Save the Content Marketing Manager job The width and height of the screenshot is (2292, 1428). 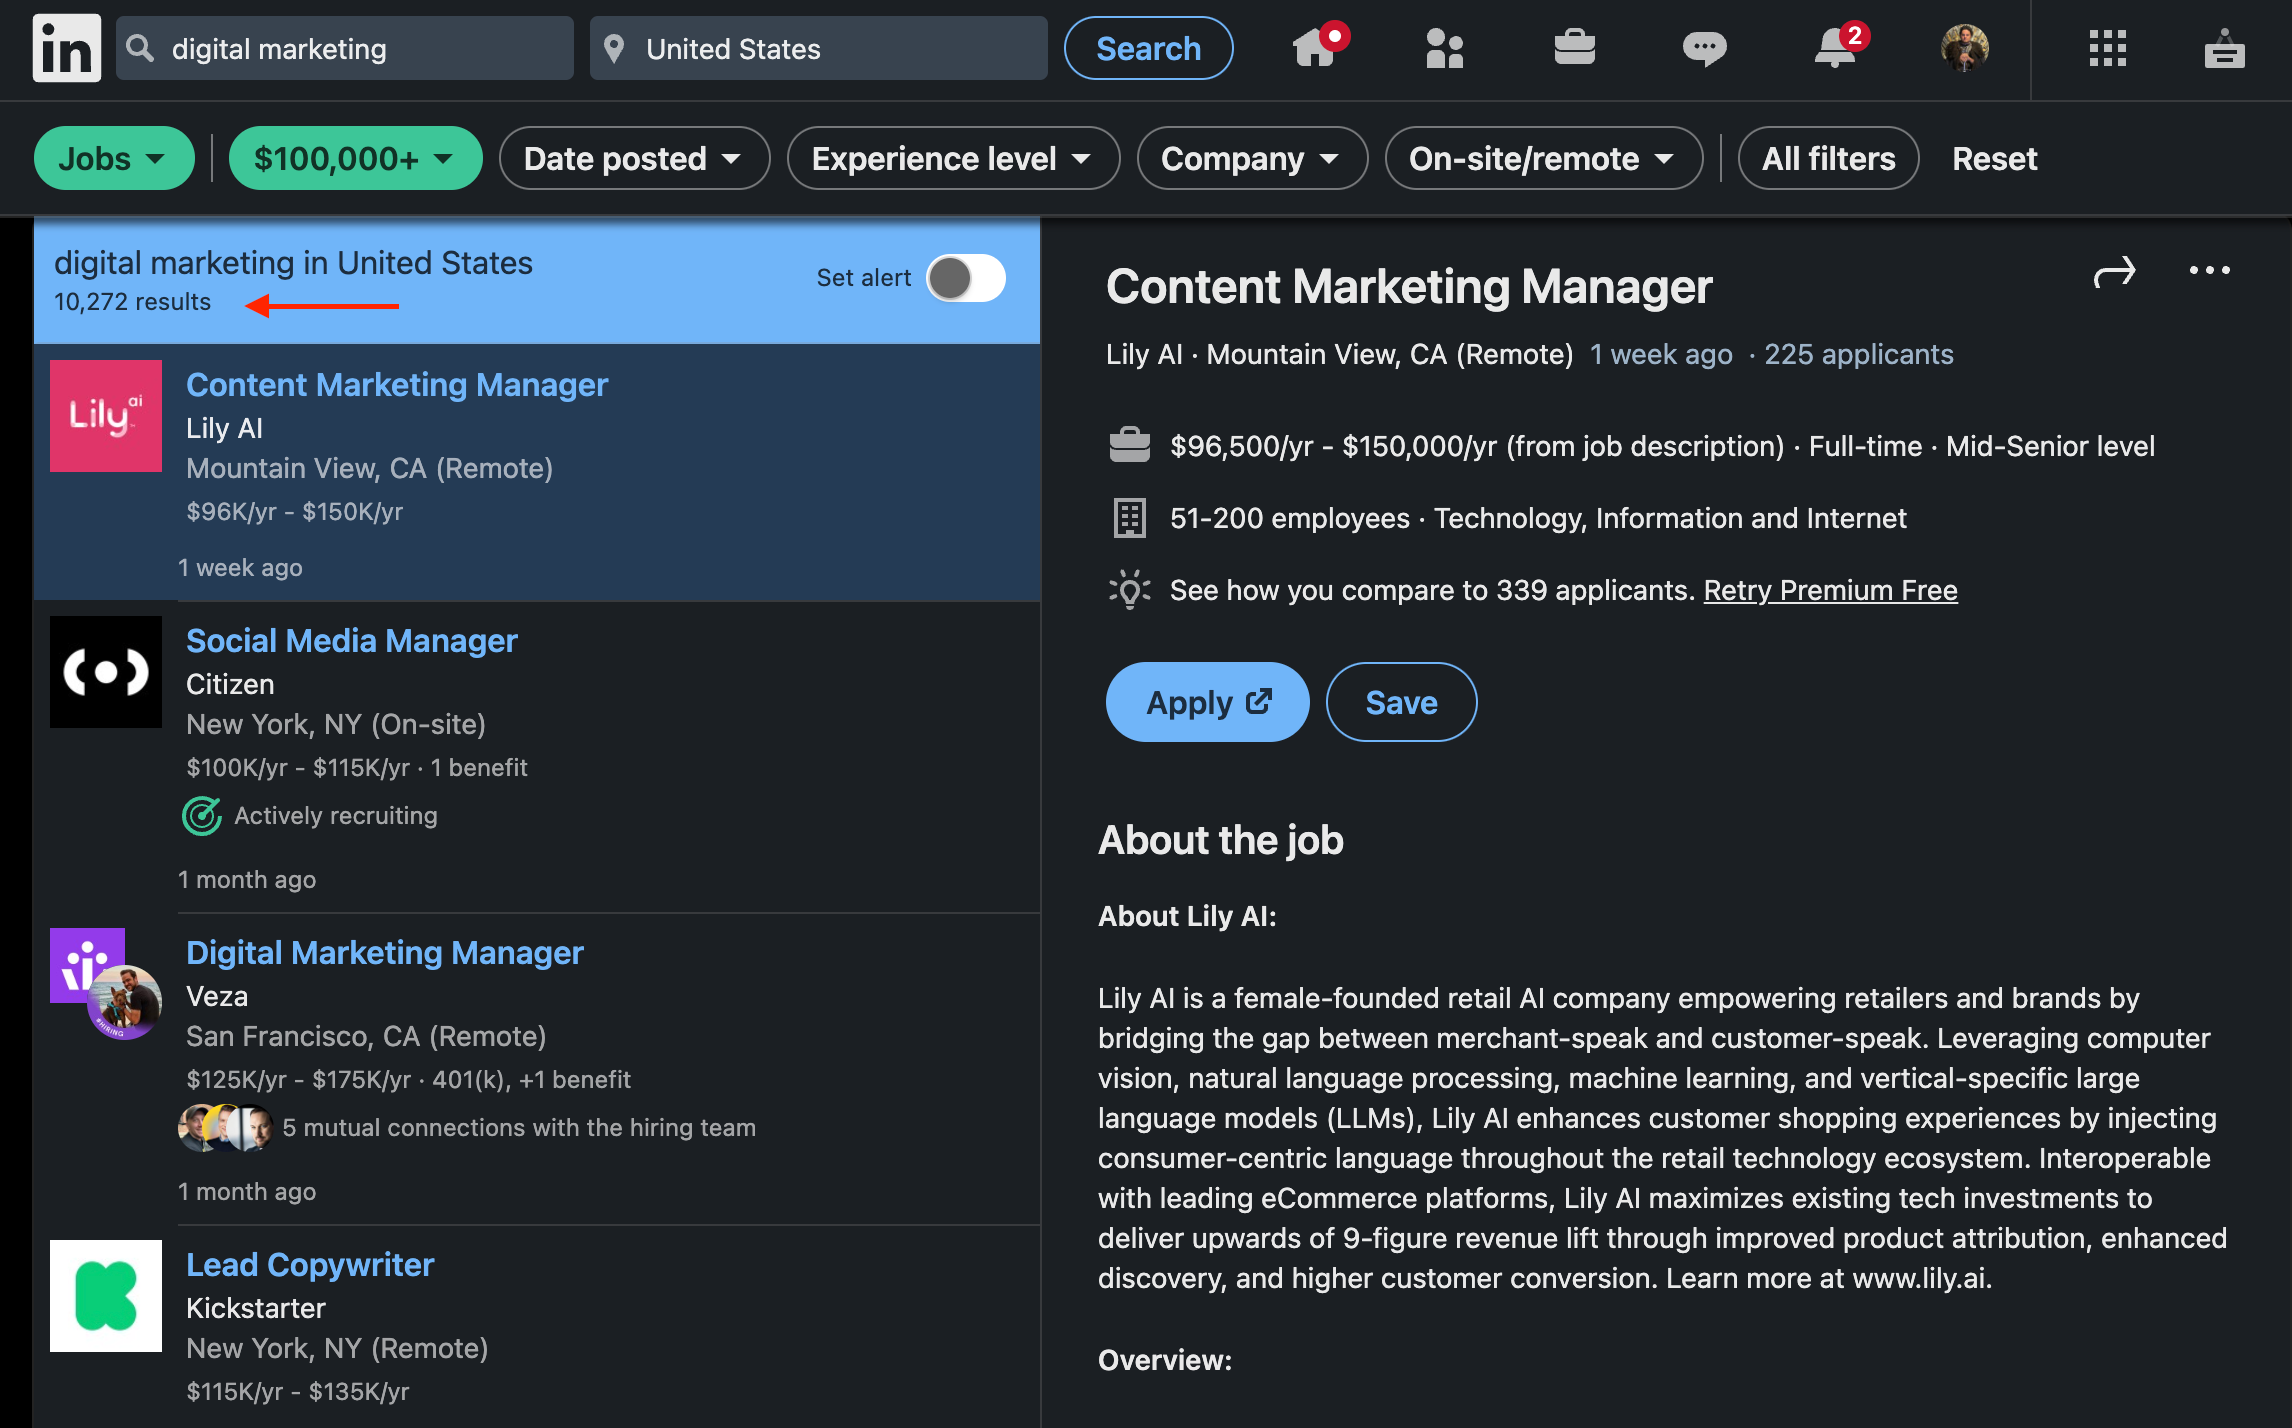[x=1401, y=702]
